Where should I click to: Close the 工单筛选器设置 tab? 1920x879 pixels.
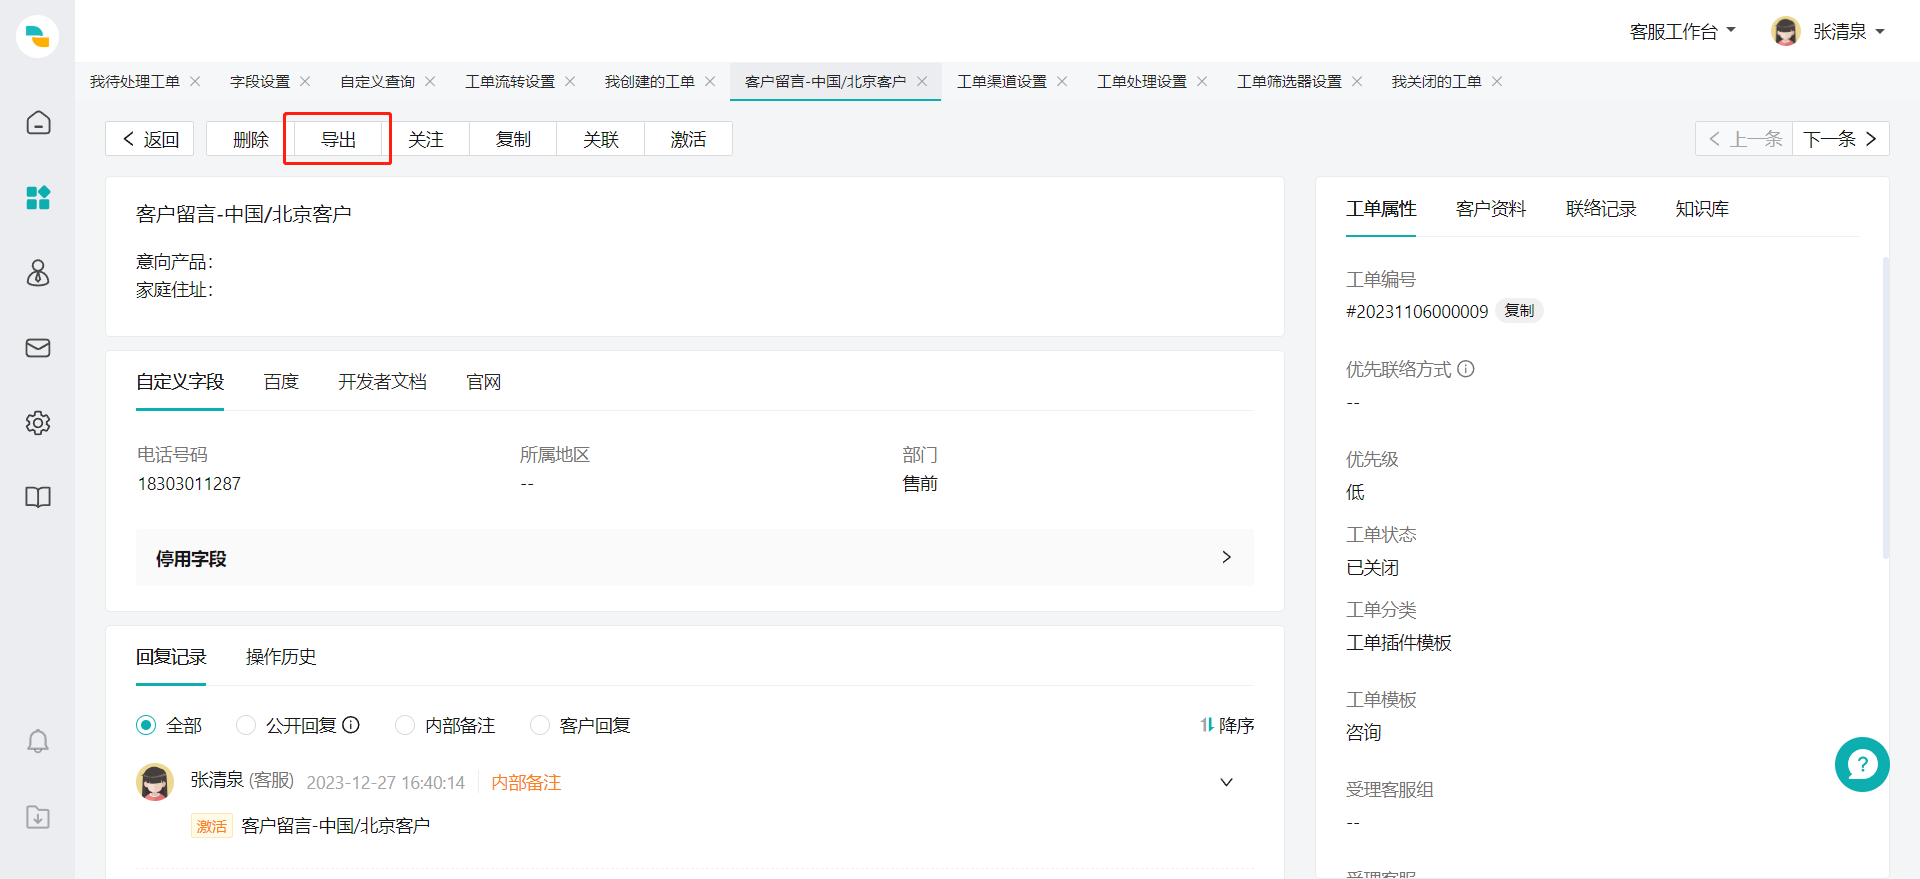(x=1357, y=81)
